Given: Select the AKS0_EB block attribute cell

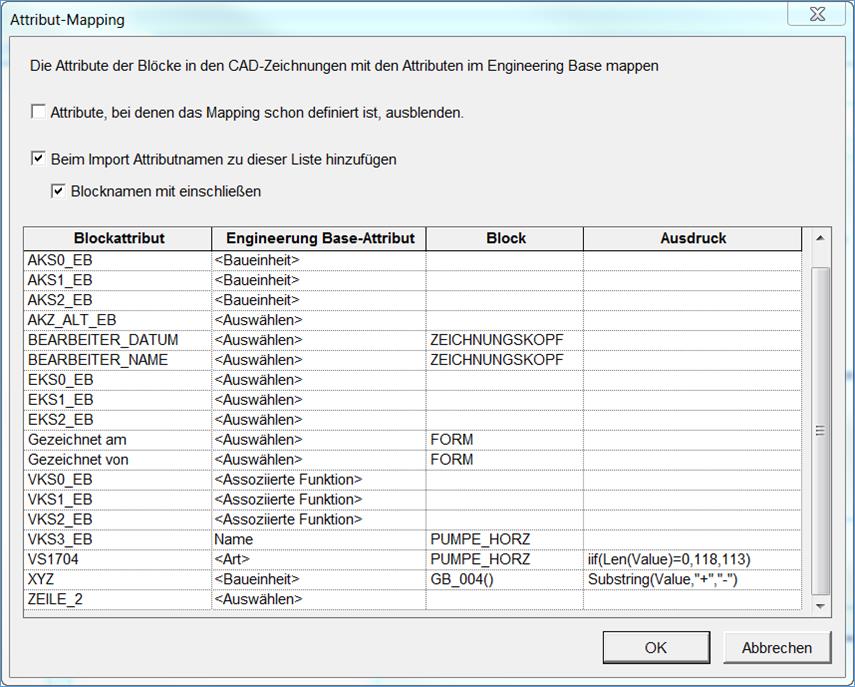Looking at the screenshot, I should pyautogui.click(x=118, y=260).
